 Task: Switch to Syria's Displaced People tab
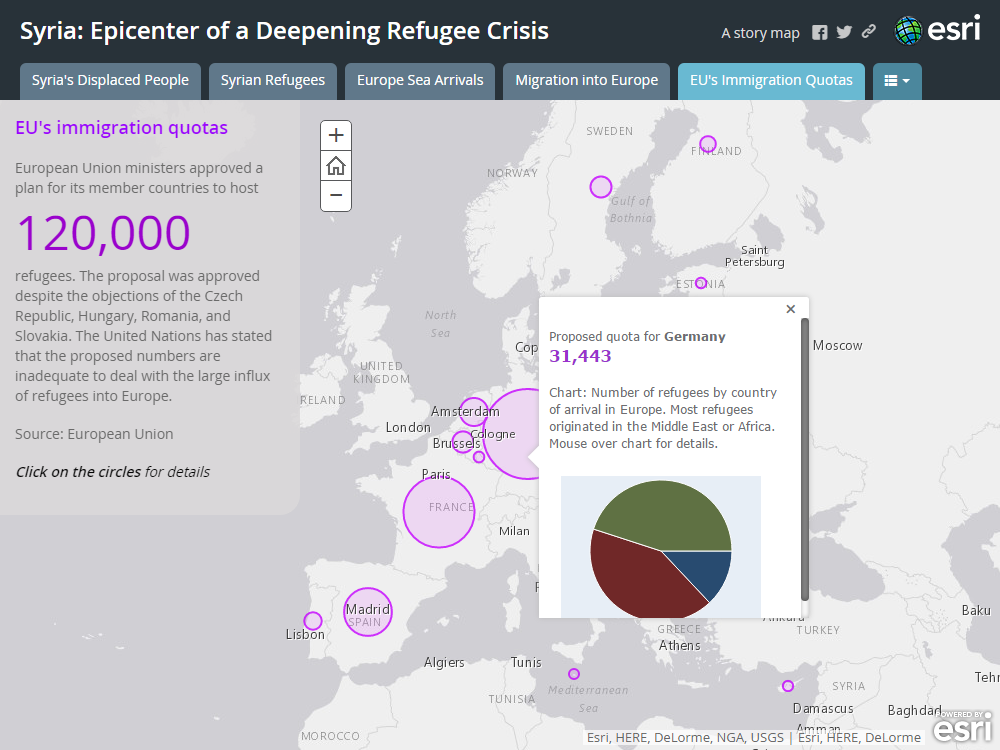click(x=110, y=81)
